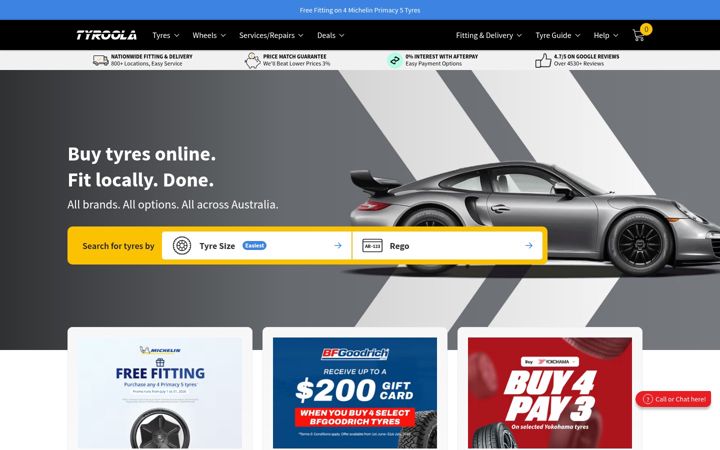
Task: Search tyres by Rego
Action: coord(448,246)
